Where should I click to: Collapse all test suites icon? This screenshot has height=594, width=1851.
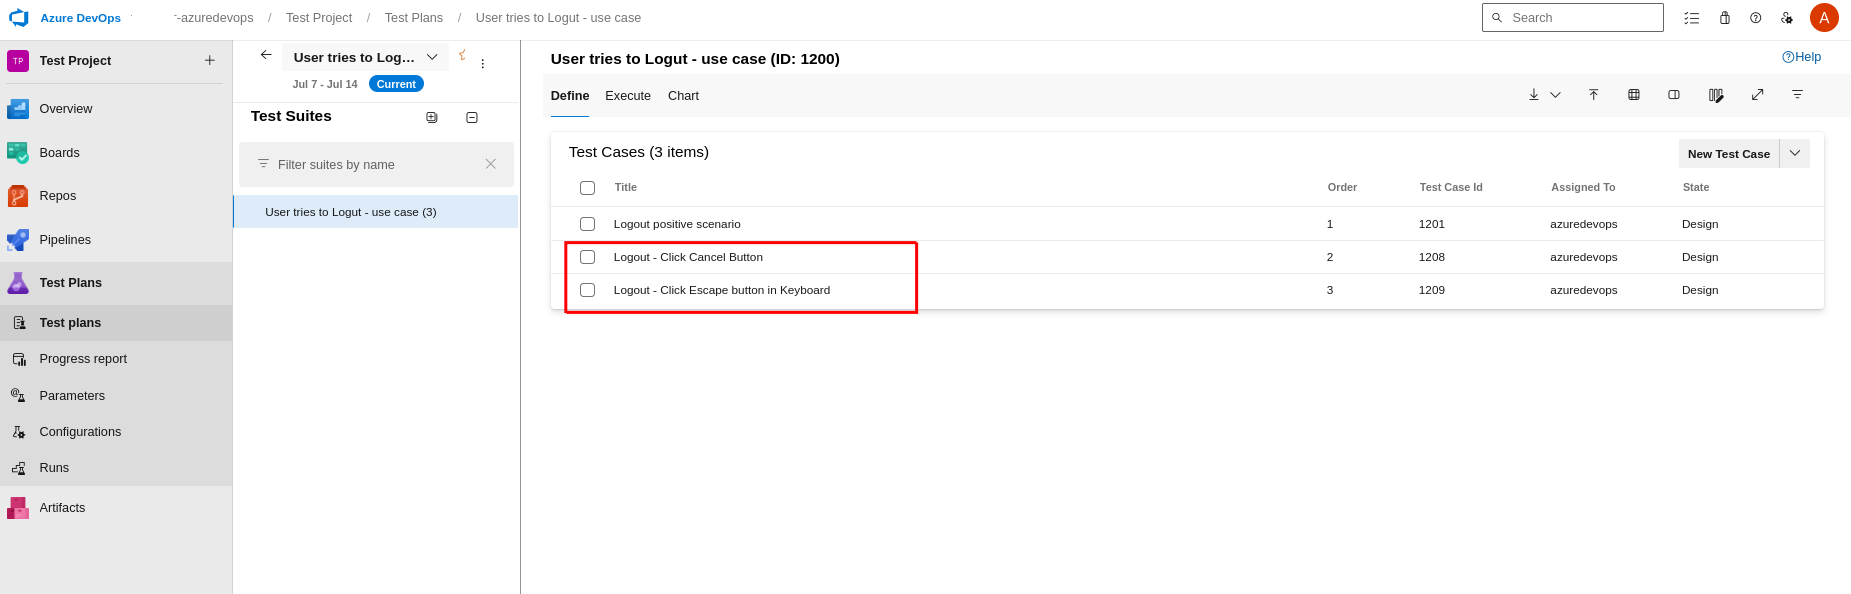pos(472,118)
